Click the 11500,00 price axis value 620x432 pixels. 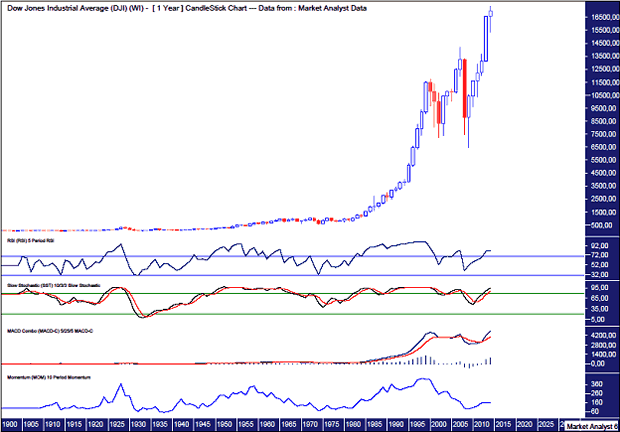point(605,82)
